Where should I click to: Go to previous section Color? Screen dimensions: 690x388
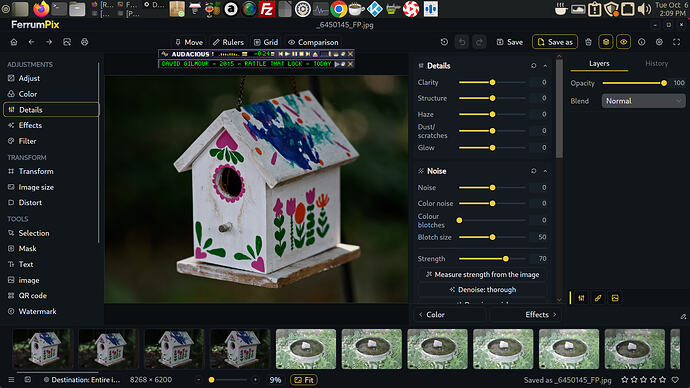451,315
